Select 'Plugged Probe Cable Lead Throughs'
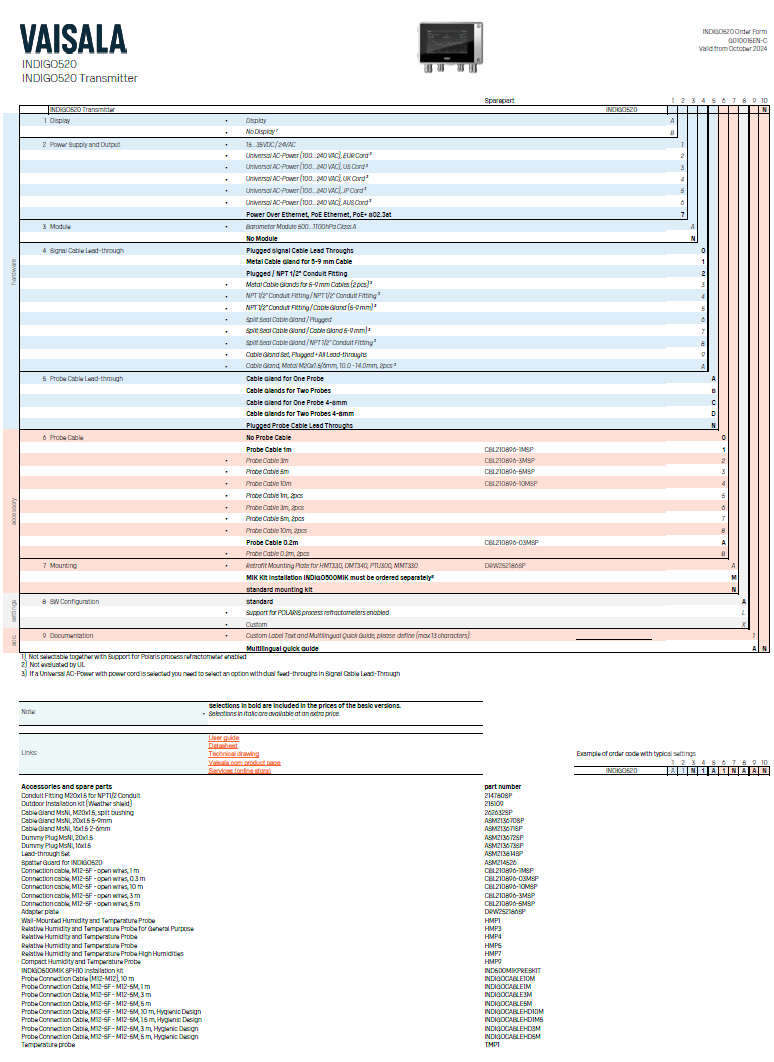Viewport: 774px width, 1062px height. 299,426
